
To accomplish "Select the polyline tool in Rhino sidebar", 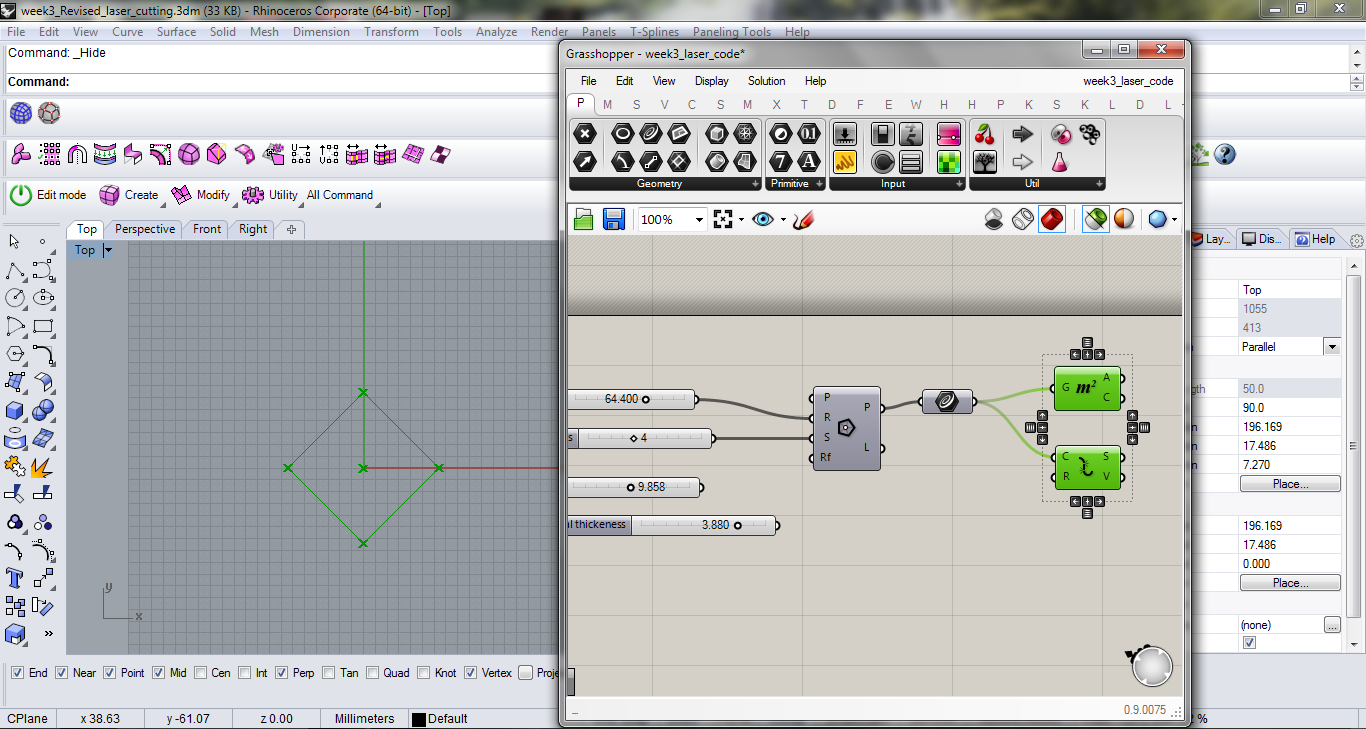I will 15,270.
